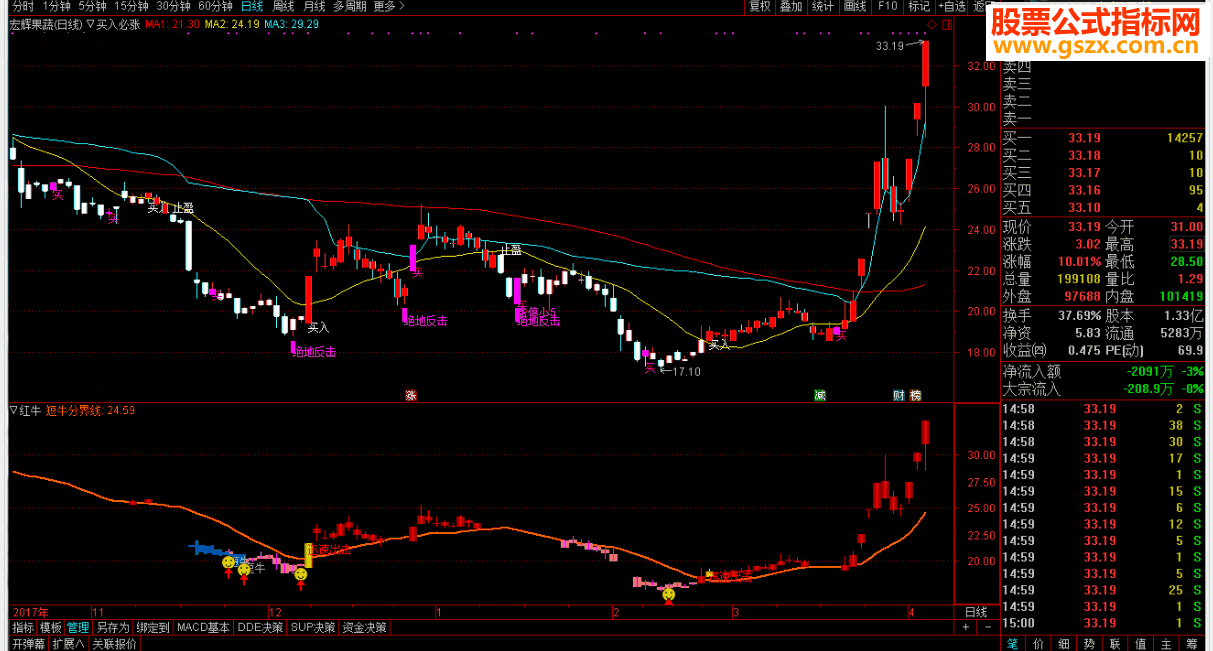This screenshot has width=1213, height=651.
Task: Click the minus zoom button near 日线
Action: [989, 627]
